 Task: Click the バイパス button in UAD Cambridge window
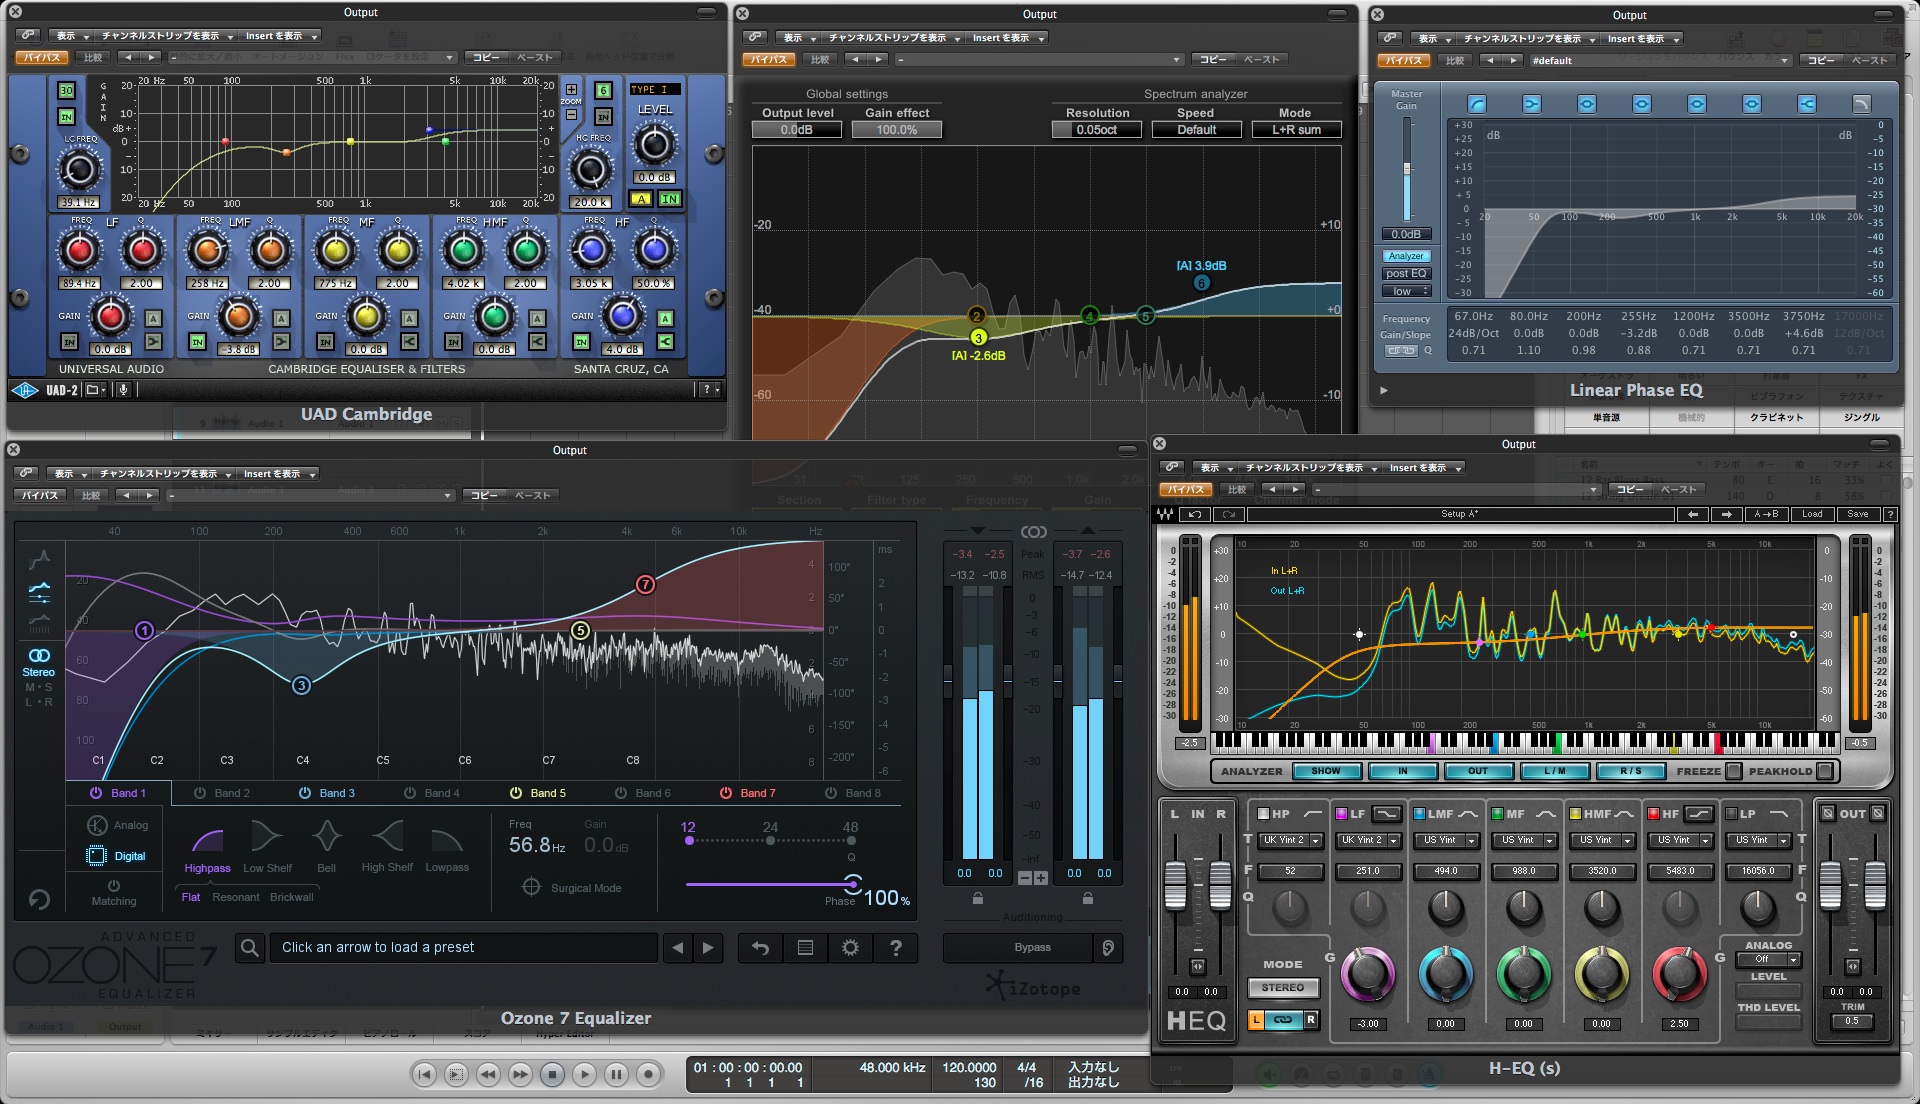pos(42,57)
